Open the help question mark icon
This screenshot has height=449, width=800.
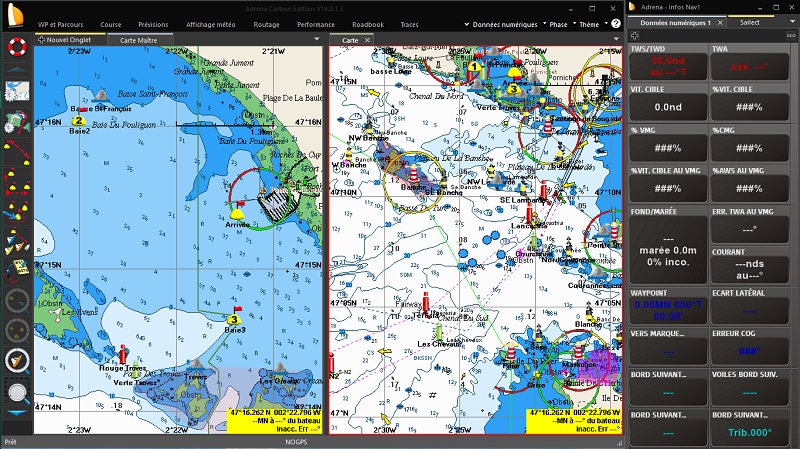[616, 23]
